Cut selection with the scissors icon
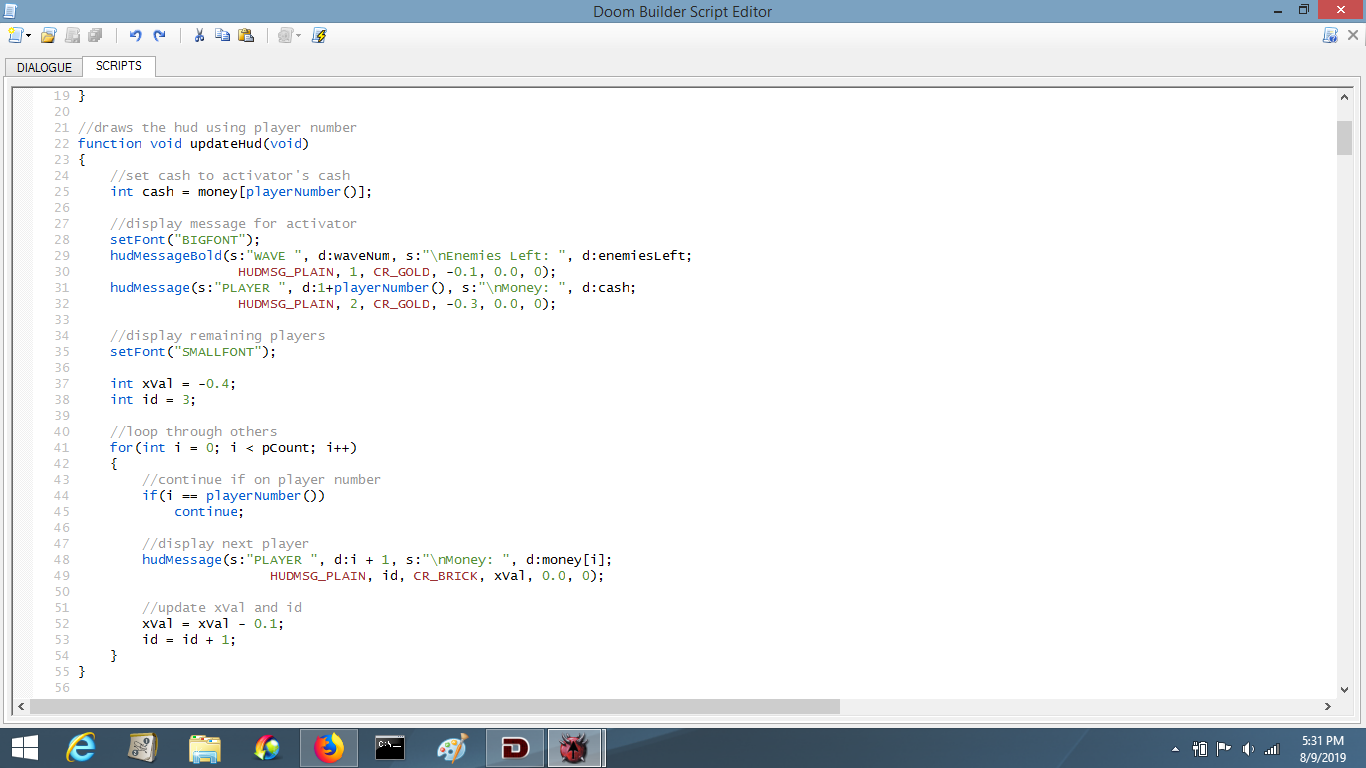 coord(199,35)
